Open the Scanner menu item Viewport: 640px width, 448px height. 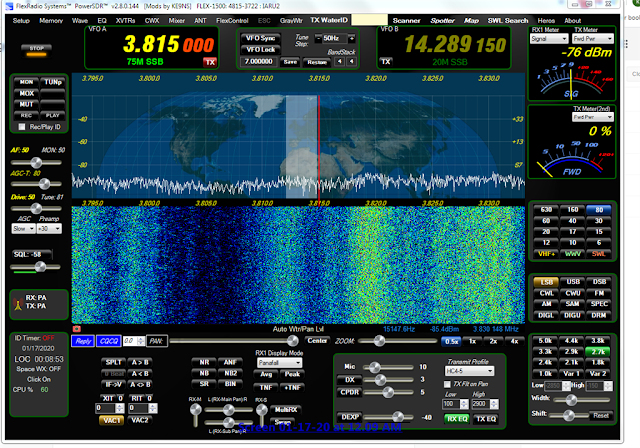click(406, 20)
